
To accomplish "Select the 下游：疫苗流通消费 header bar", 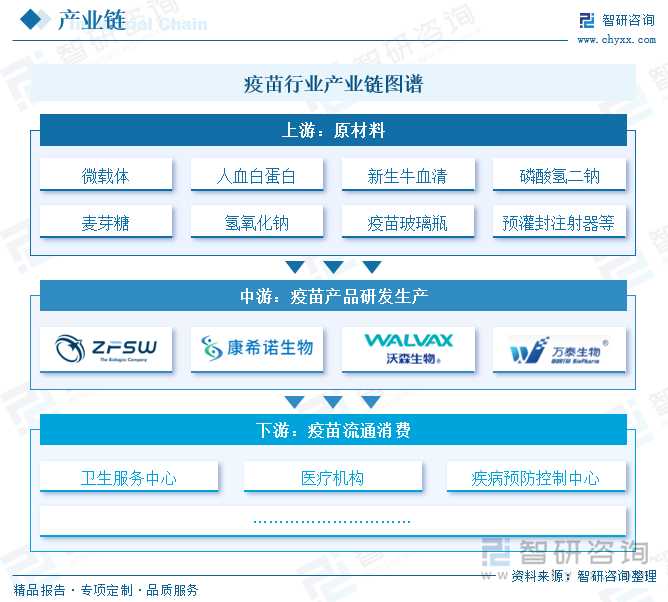I will [x=333, y=430].
